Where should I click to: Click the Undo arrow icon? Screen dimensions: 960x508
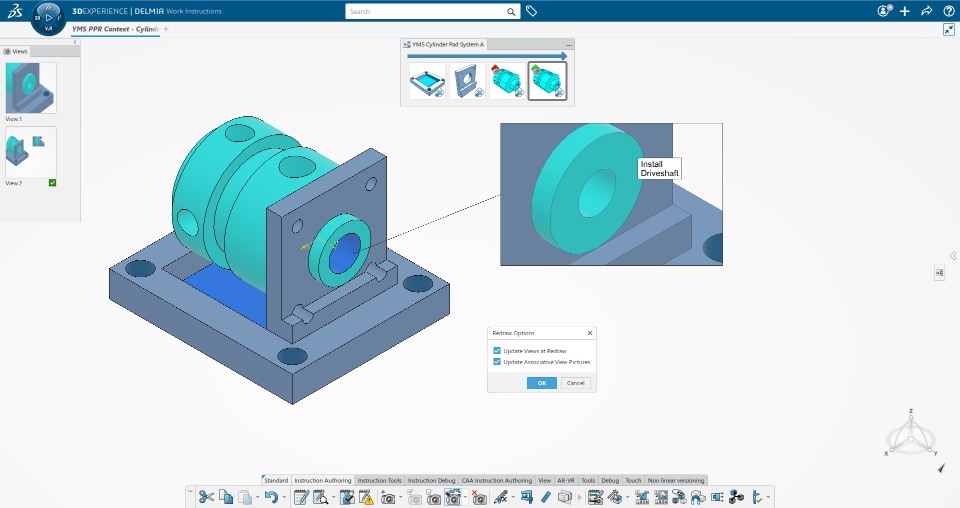pos(271,497)
